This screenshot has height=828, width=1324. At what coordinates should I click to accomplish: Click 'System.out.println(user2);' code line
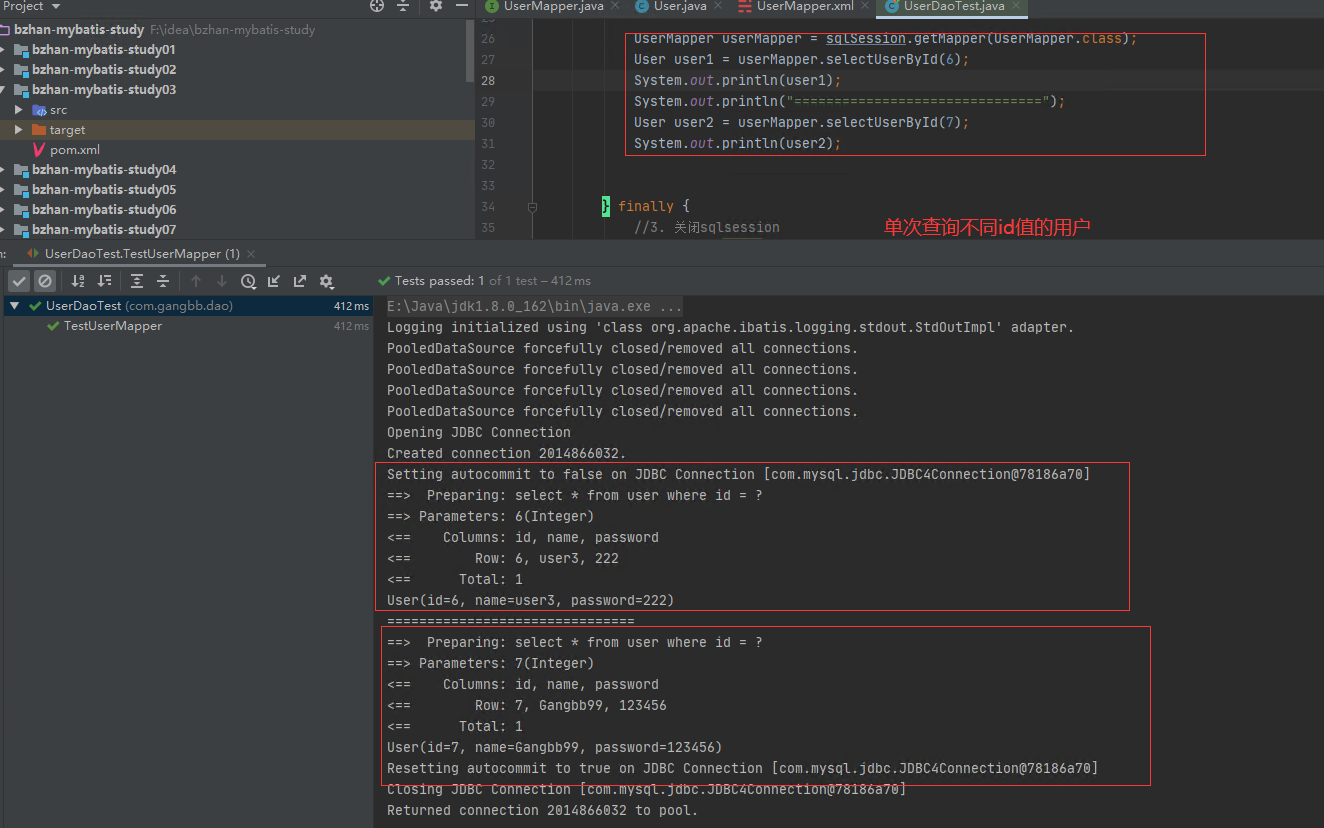738,144
